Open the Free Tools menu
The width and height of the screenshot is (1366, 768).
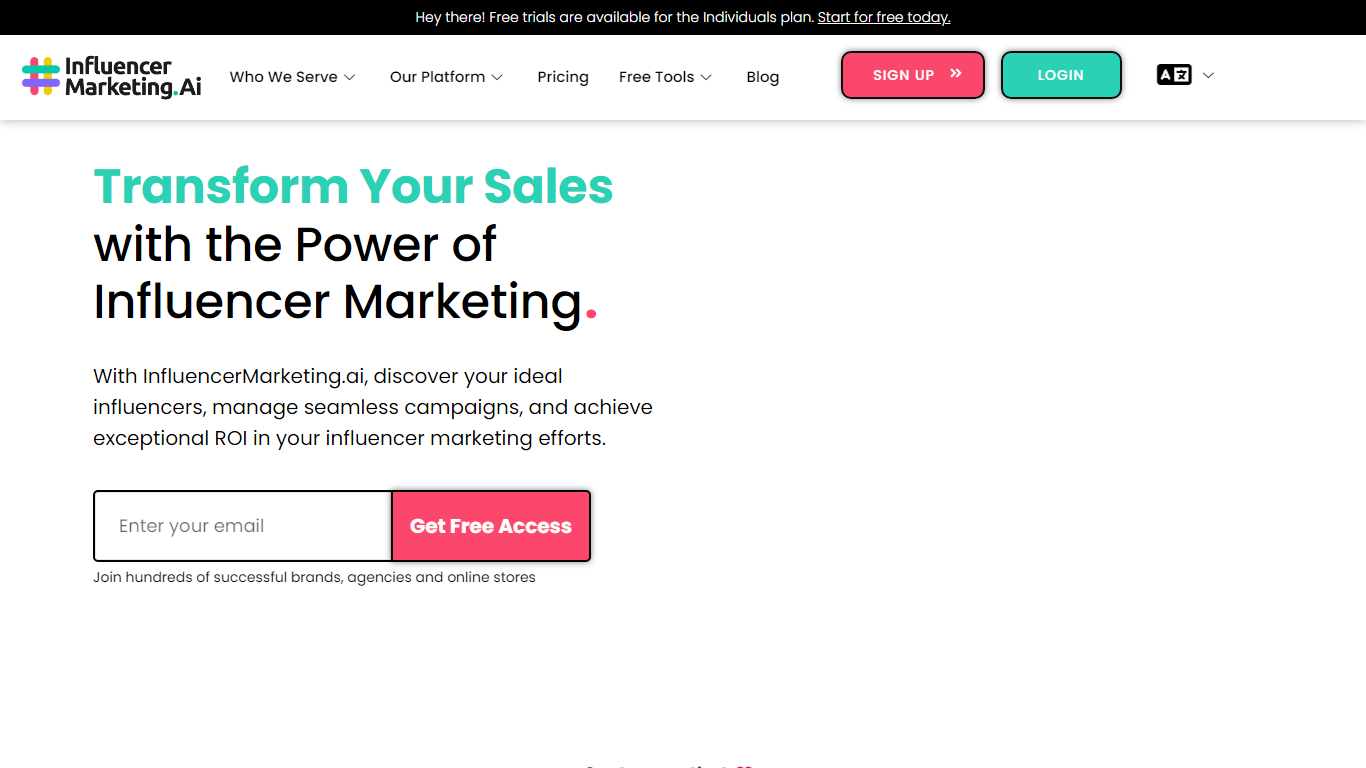pyautogui.click(x=656, y=77)
